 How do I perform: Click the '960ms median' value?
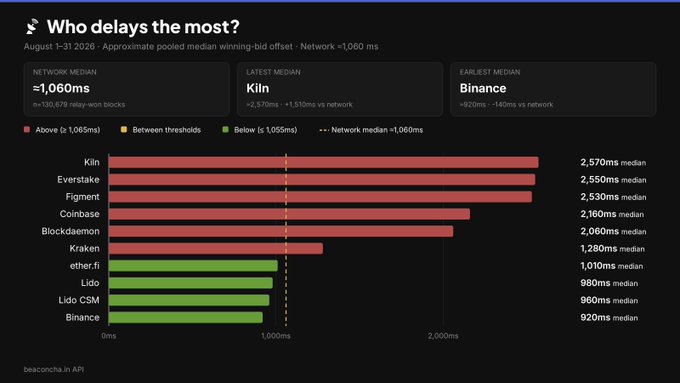click(x=609, y=300)
